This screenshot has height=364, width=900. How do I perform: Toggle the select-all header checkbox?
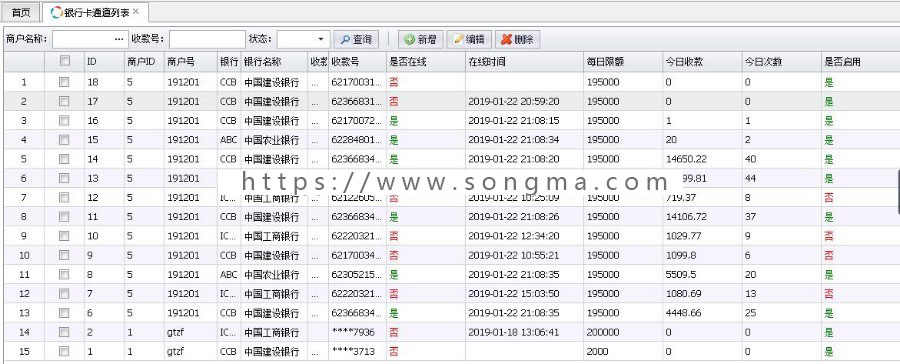click(x=64, y=60)
